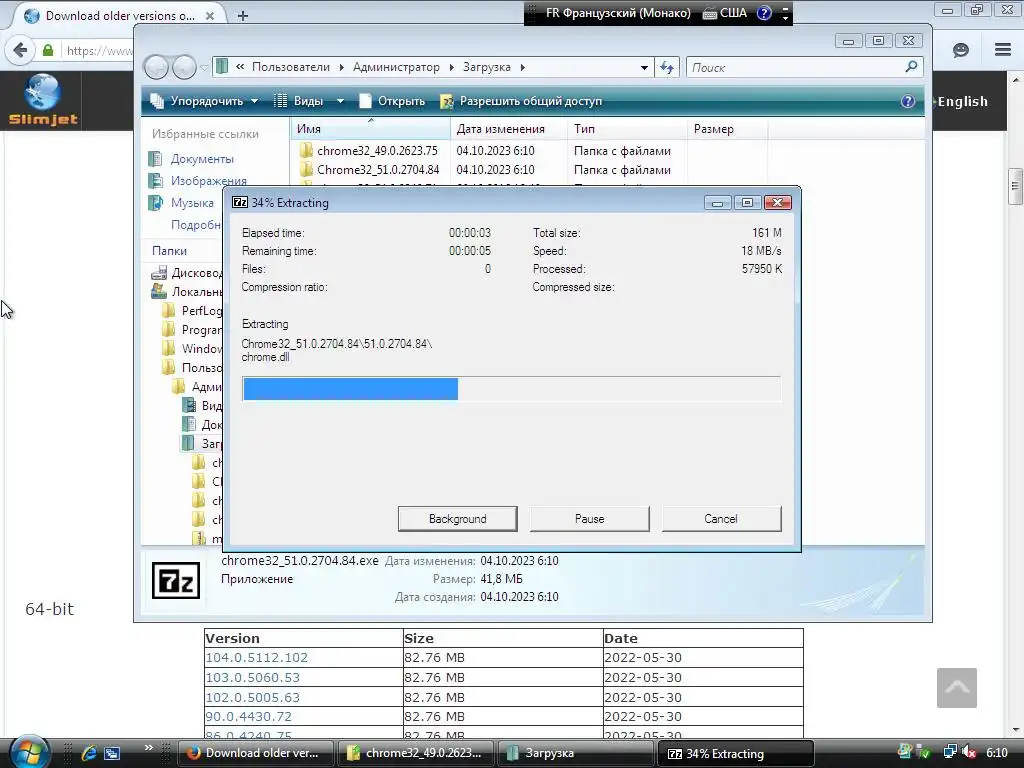Open the Упорядочить menu in Explorer
The image size is (1024, 768).
[204, 101]
